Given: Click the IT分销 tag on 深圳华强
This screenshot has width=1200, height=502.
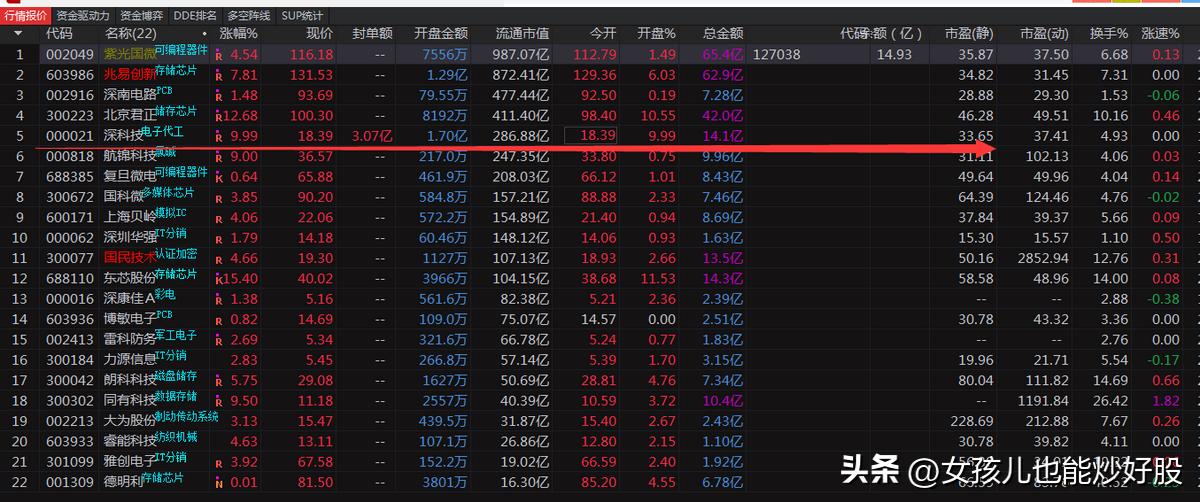Looking at the screenshot, I should [171, 234].
